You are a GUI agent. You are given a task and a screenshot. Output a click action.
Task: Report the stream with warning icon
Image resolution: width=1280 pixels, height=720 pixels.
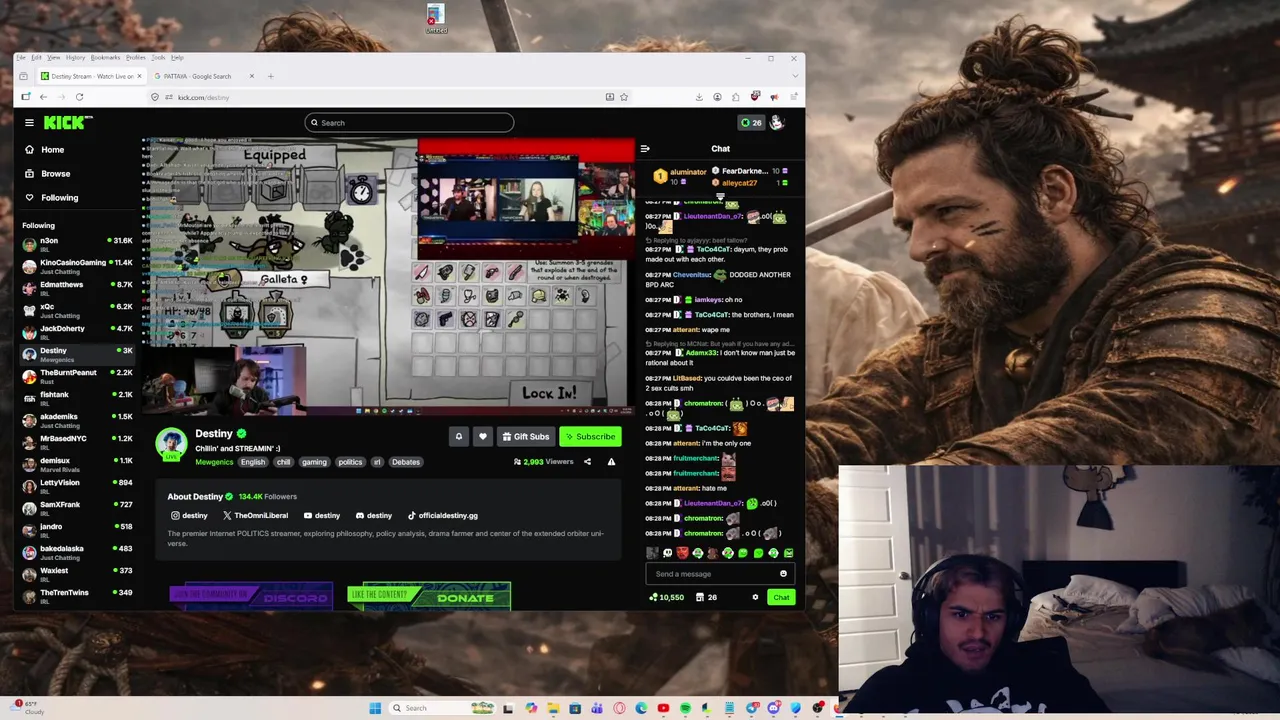[611, 462]
